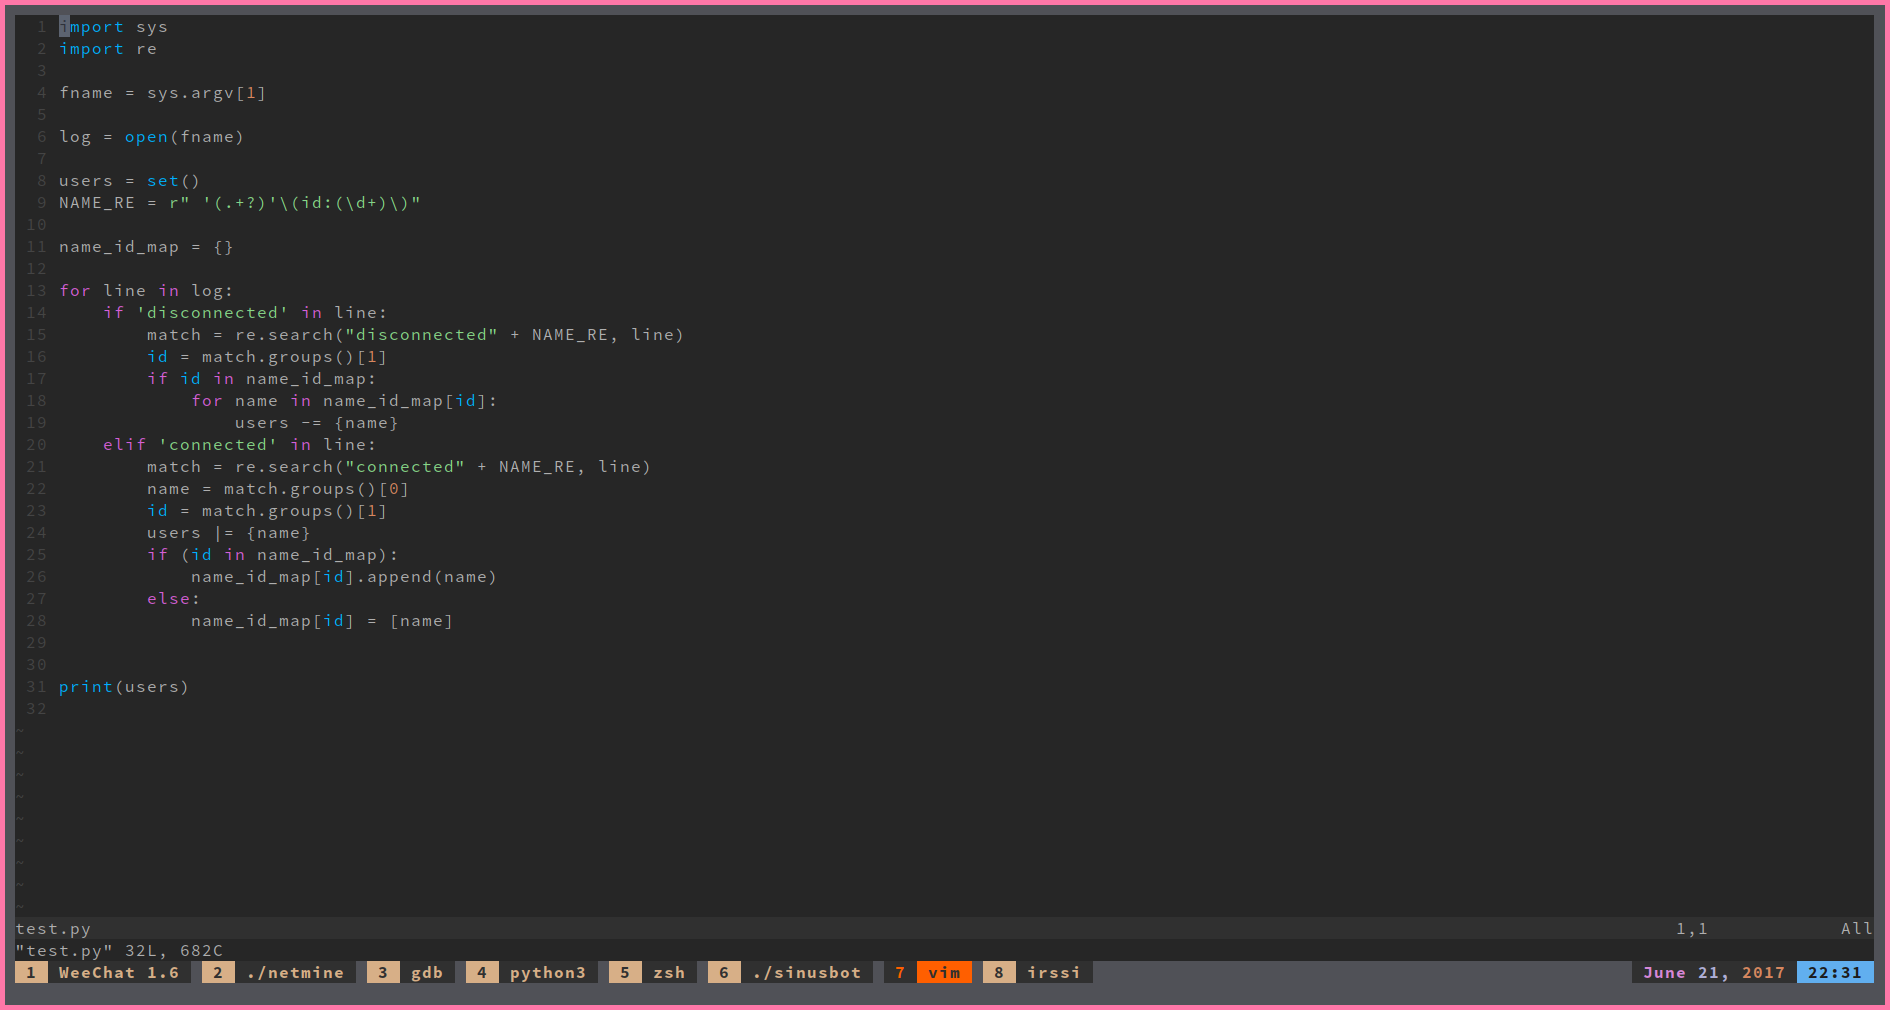Click the 1,1 cursor position indicator
1890x1010 pixels.
coord(1691,929)
